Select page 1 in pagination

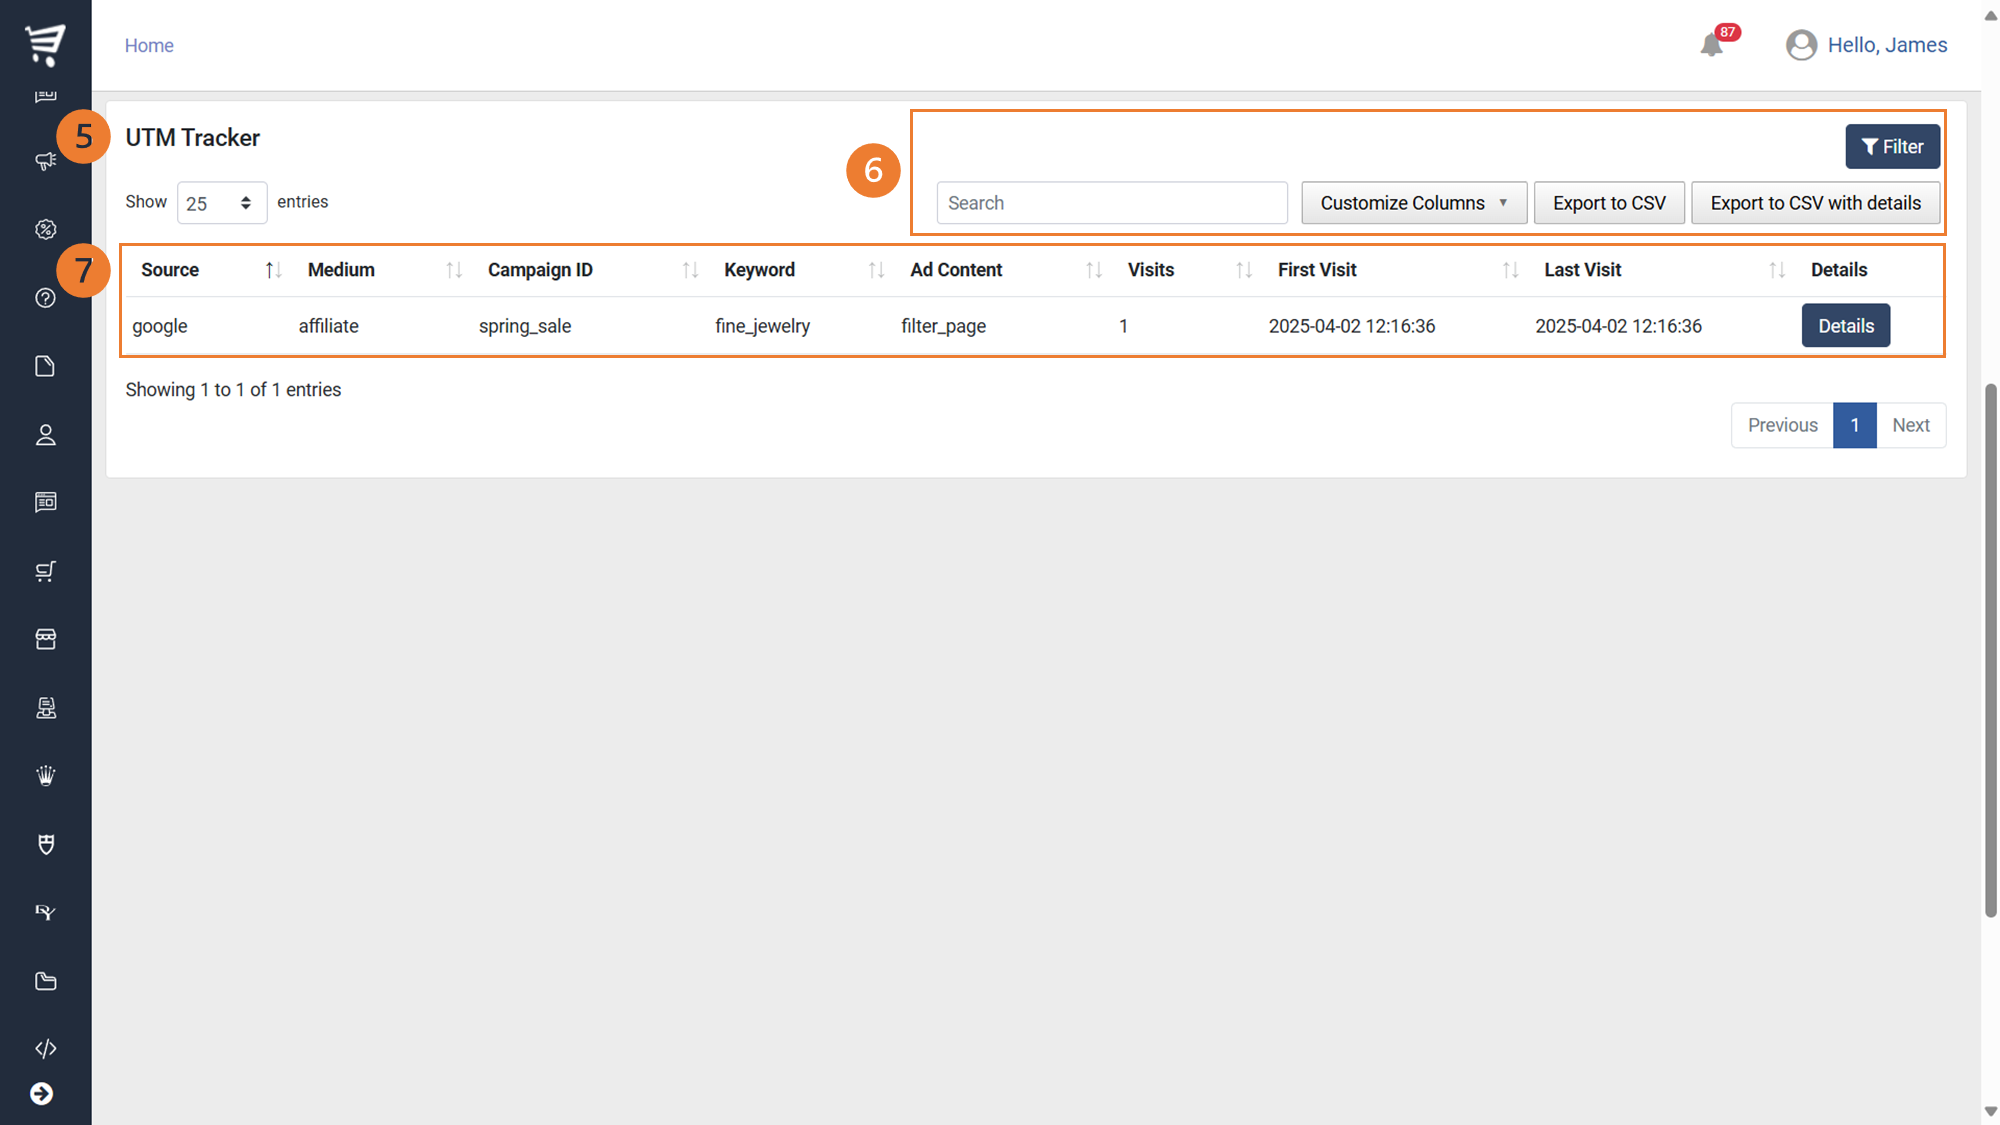pos(1854,425)
